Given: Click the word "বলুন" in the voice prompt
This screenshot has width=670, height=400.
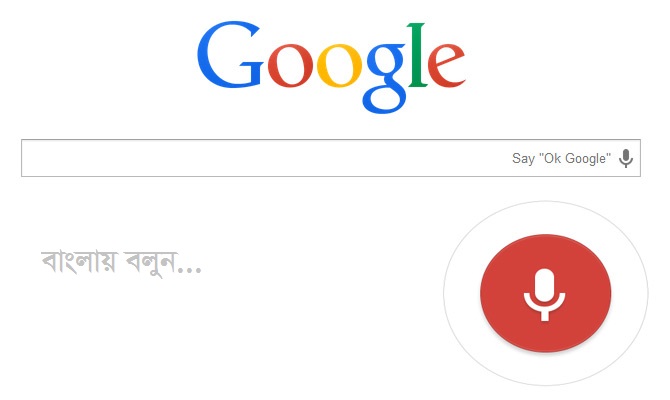Looking at the screenshot, I should click(150, 263).
